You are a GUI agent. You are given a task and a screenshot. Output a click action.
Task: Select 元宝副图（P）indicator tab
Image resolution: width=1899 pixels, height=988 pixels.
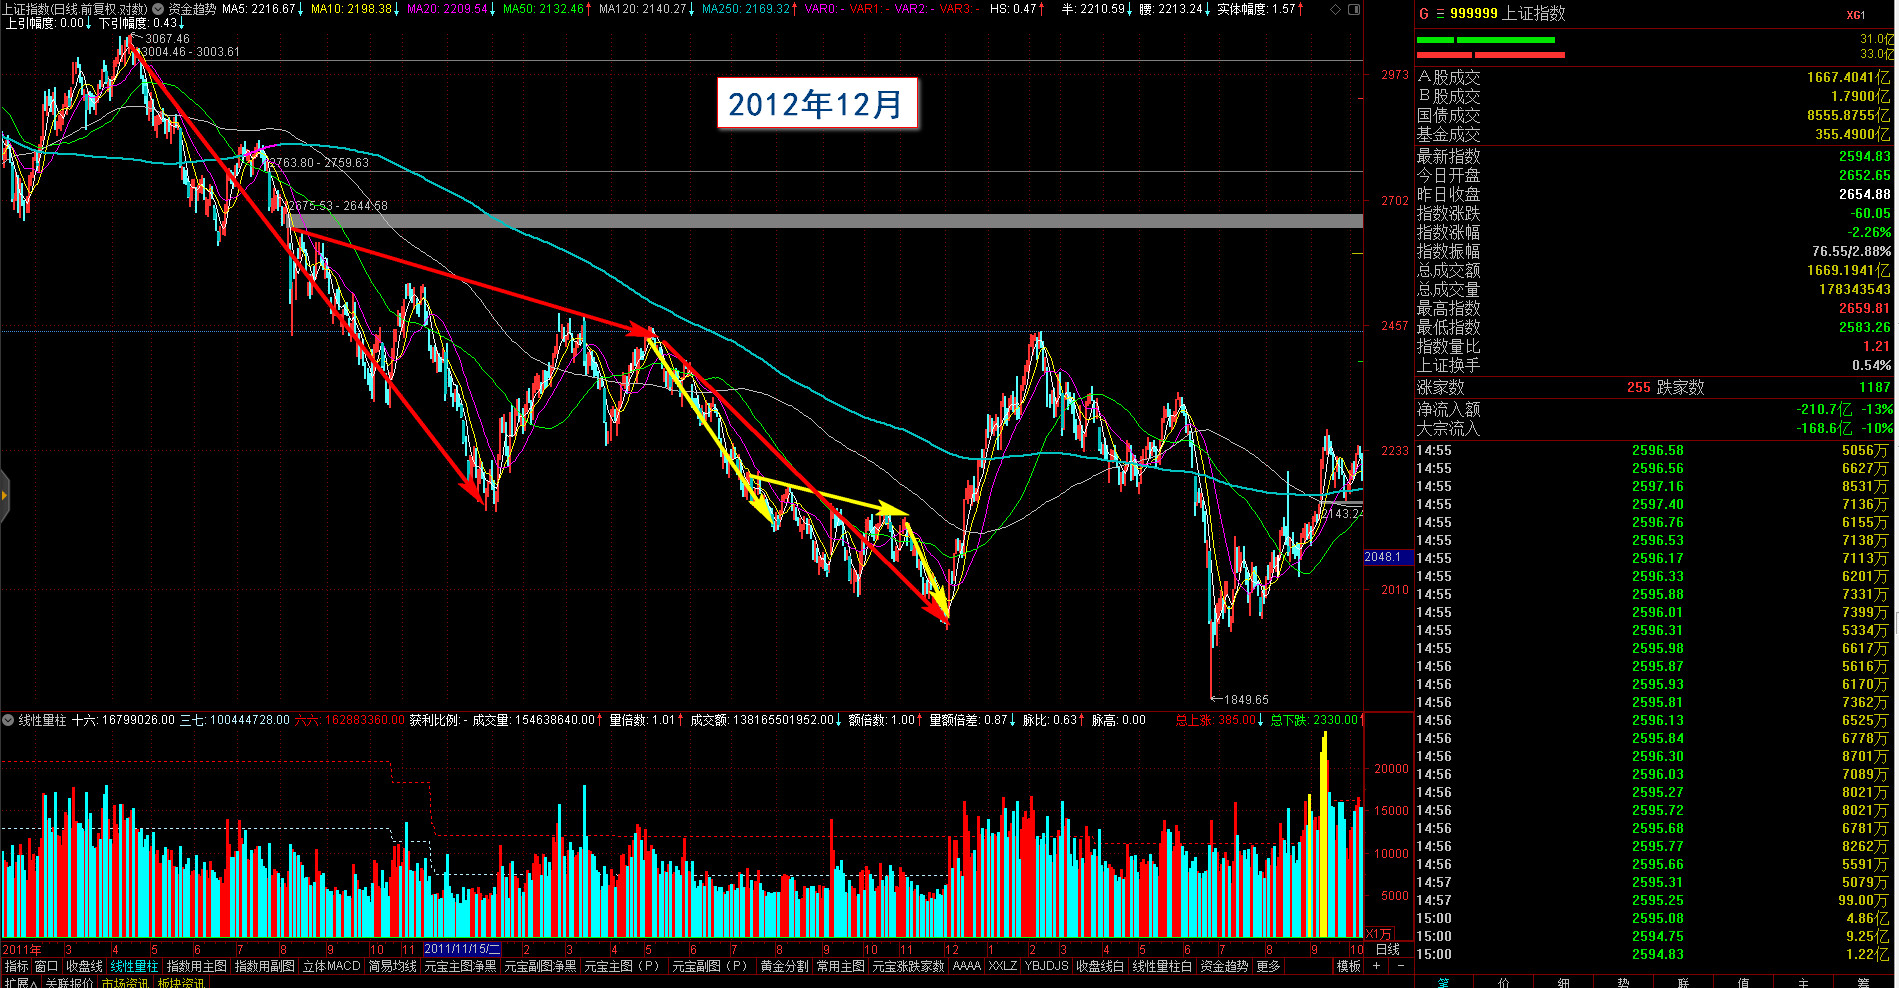tap(710, 966)
